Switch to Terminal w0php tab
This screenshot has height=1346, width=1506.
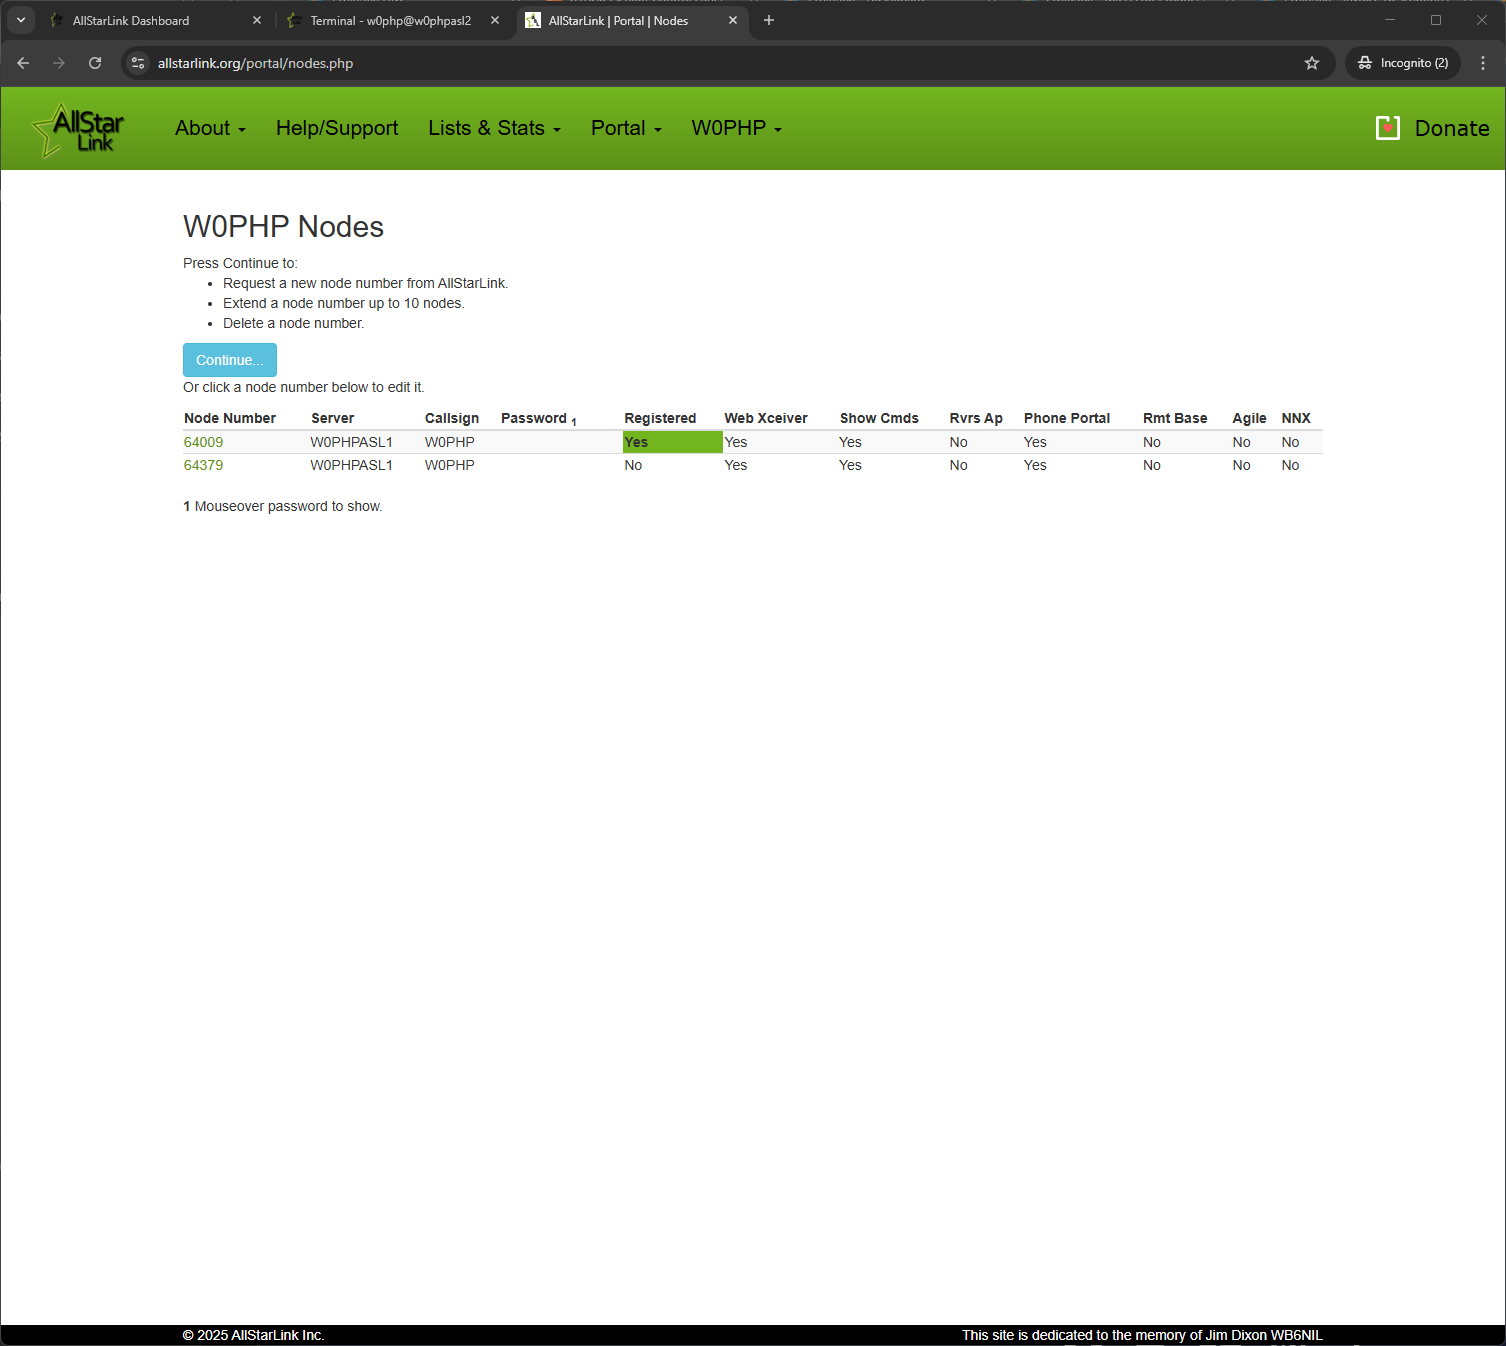click(x=390, y=20)
